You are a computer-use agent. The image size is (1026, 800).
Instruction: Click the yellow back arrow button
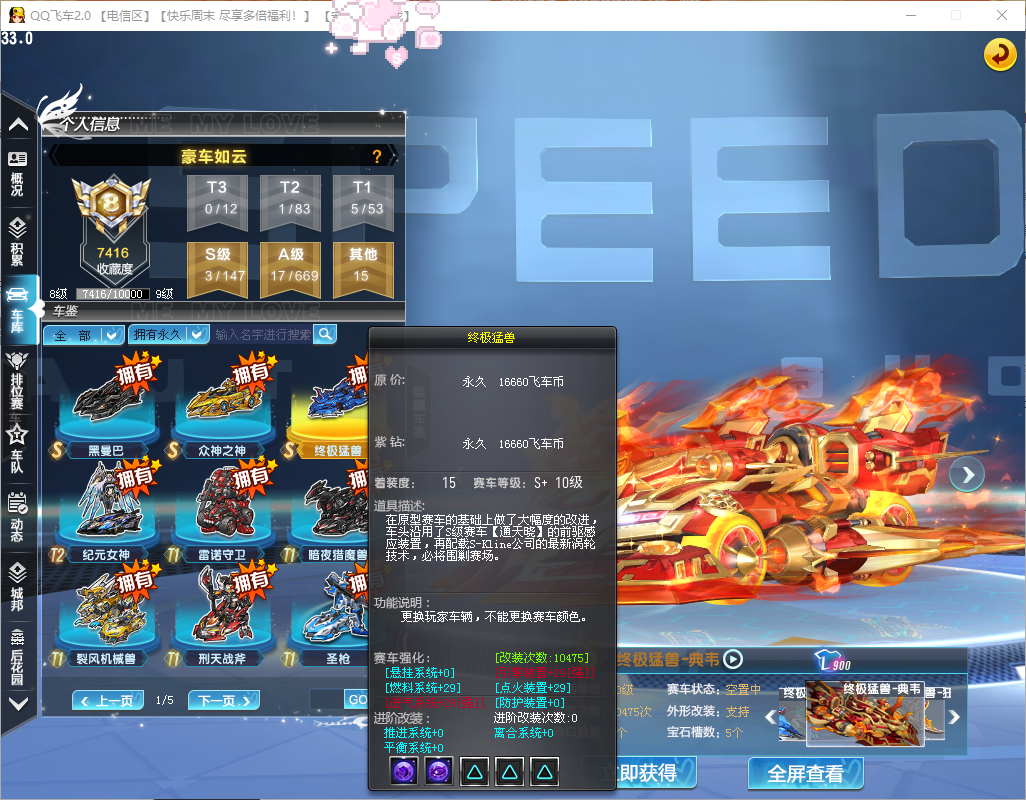coord(1000,54)
